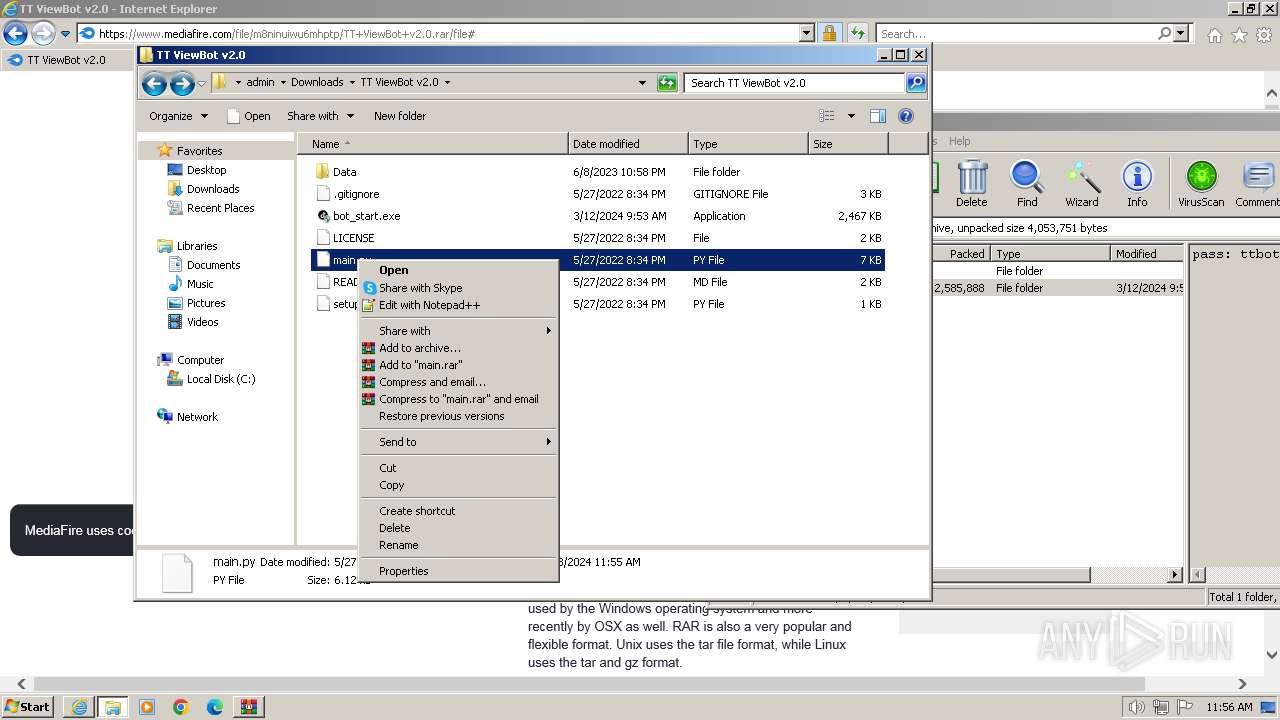
Task: Choose Edit with Notepad++
Action: pos(429,305)
